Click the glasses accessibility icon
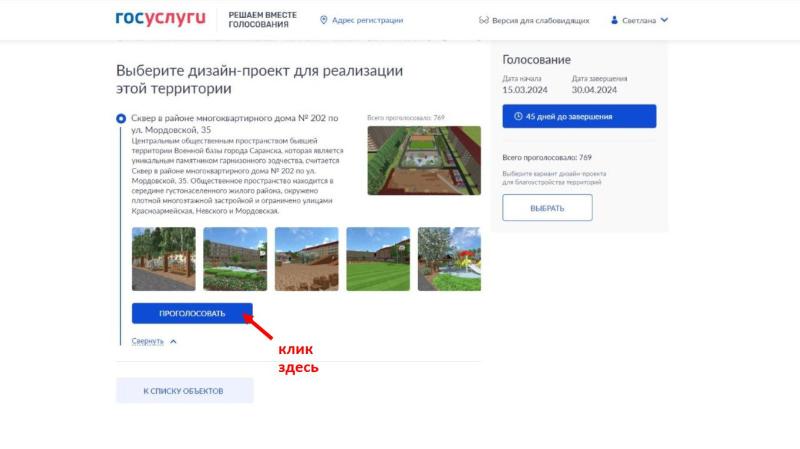The width and height of the screenshot is (800, 449). (484, 20)
